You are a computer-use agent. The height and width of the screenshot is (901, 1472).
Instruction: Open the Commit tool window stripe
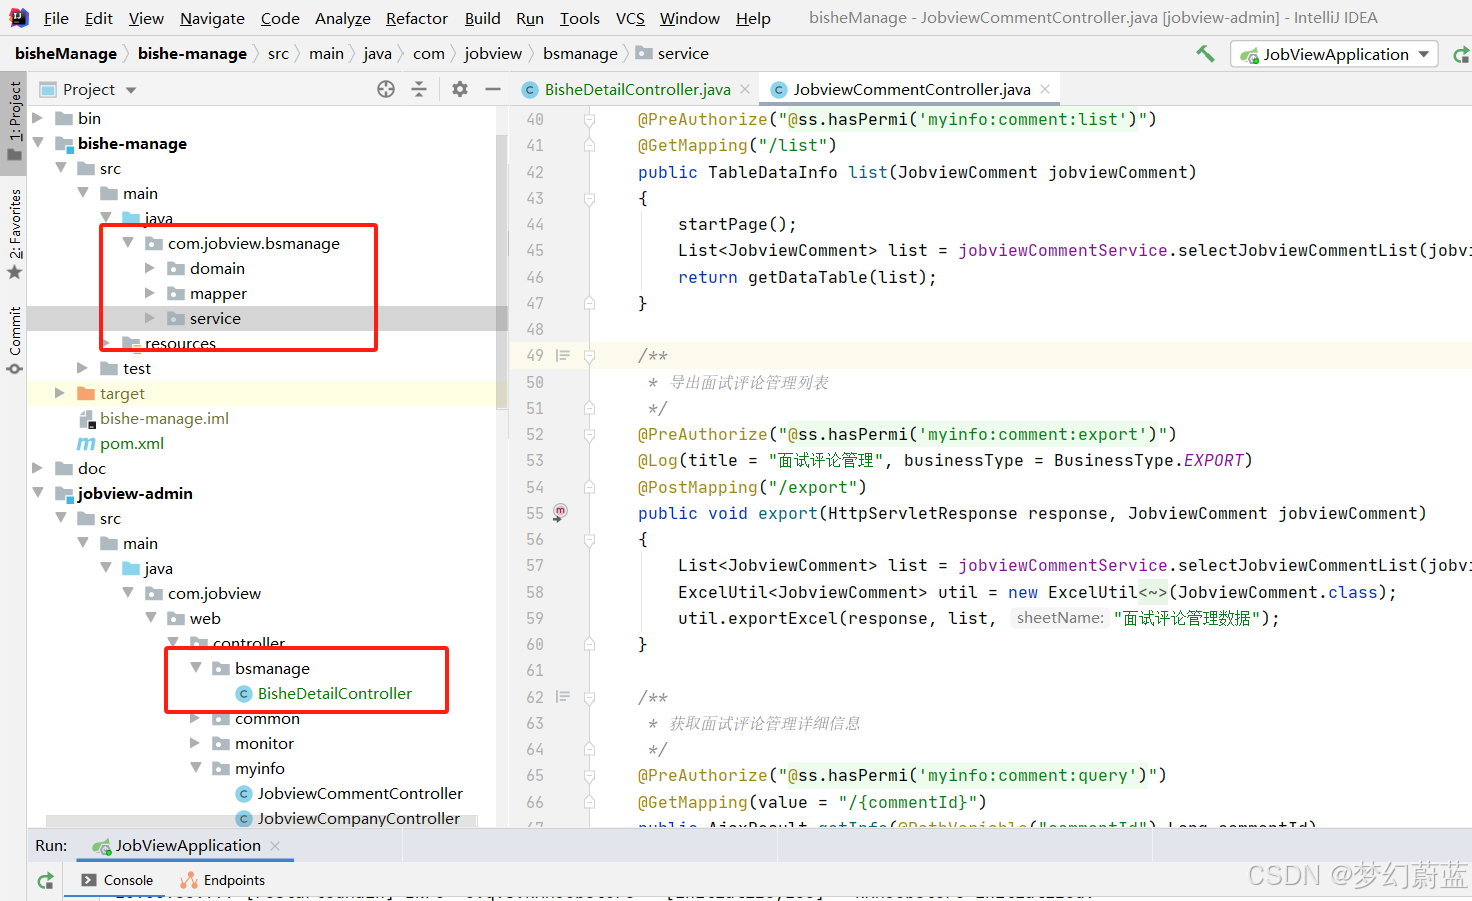click(x=14, y=340)
